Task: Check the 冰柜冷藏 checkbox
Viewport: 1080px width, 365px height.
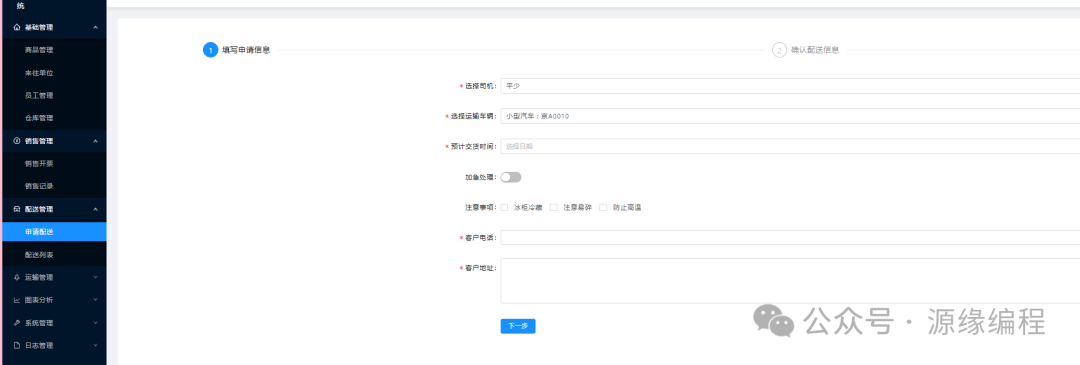Action: coord(504,207)
